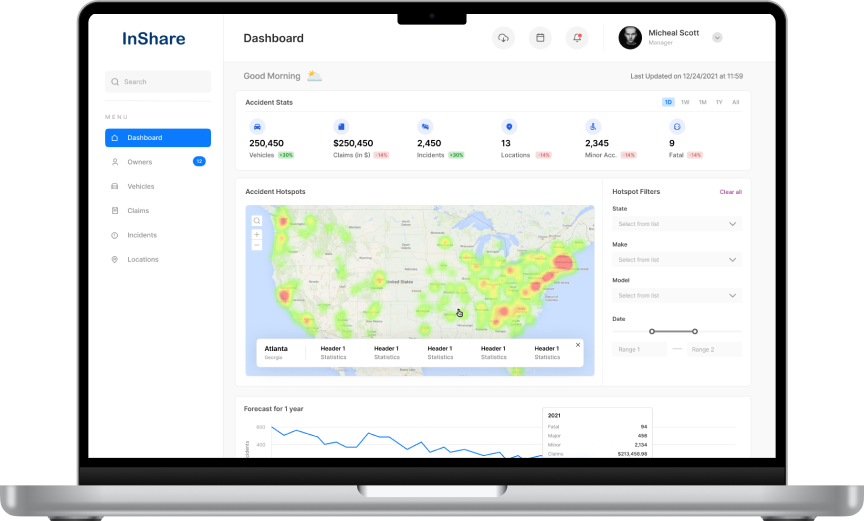Close the Atlanta info popup
The width and height of the screenshot is (864, 521).
pyautogui.click(x=578, y=345)
